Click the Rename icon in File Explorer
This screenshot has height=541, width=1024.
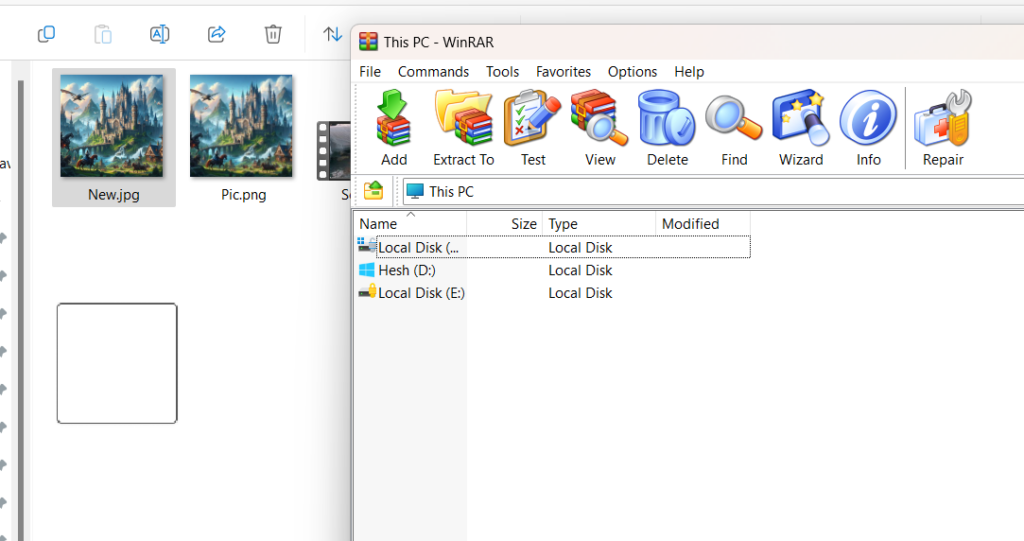[x=160, y=34]
